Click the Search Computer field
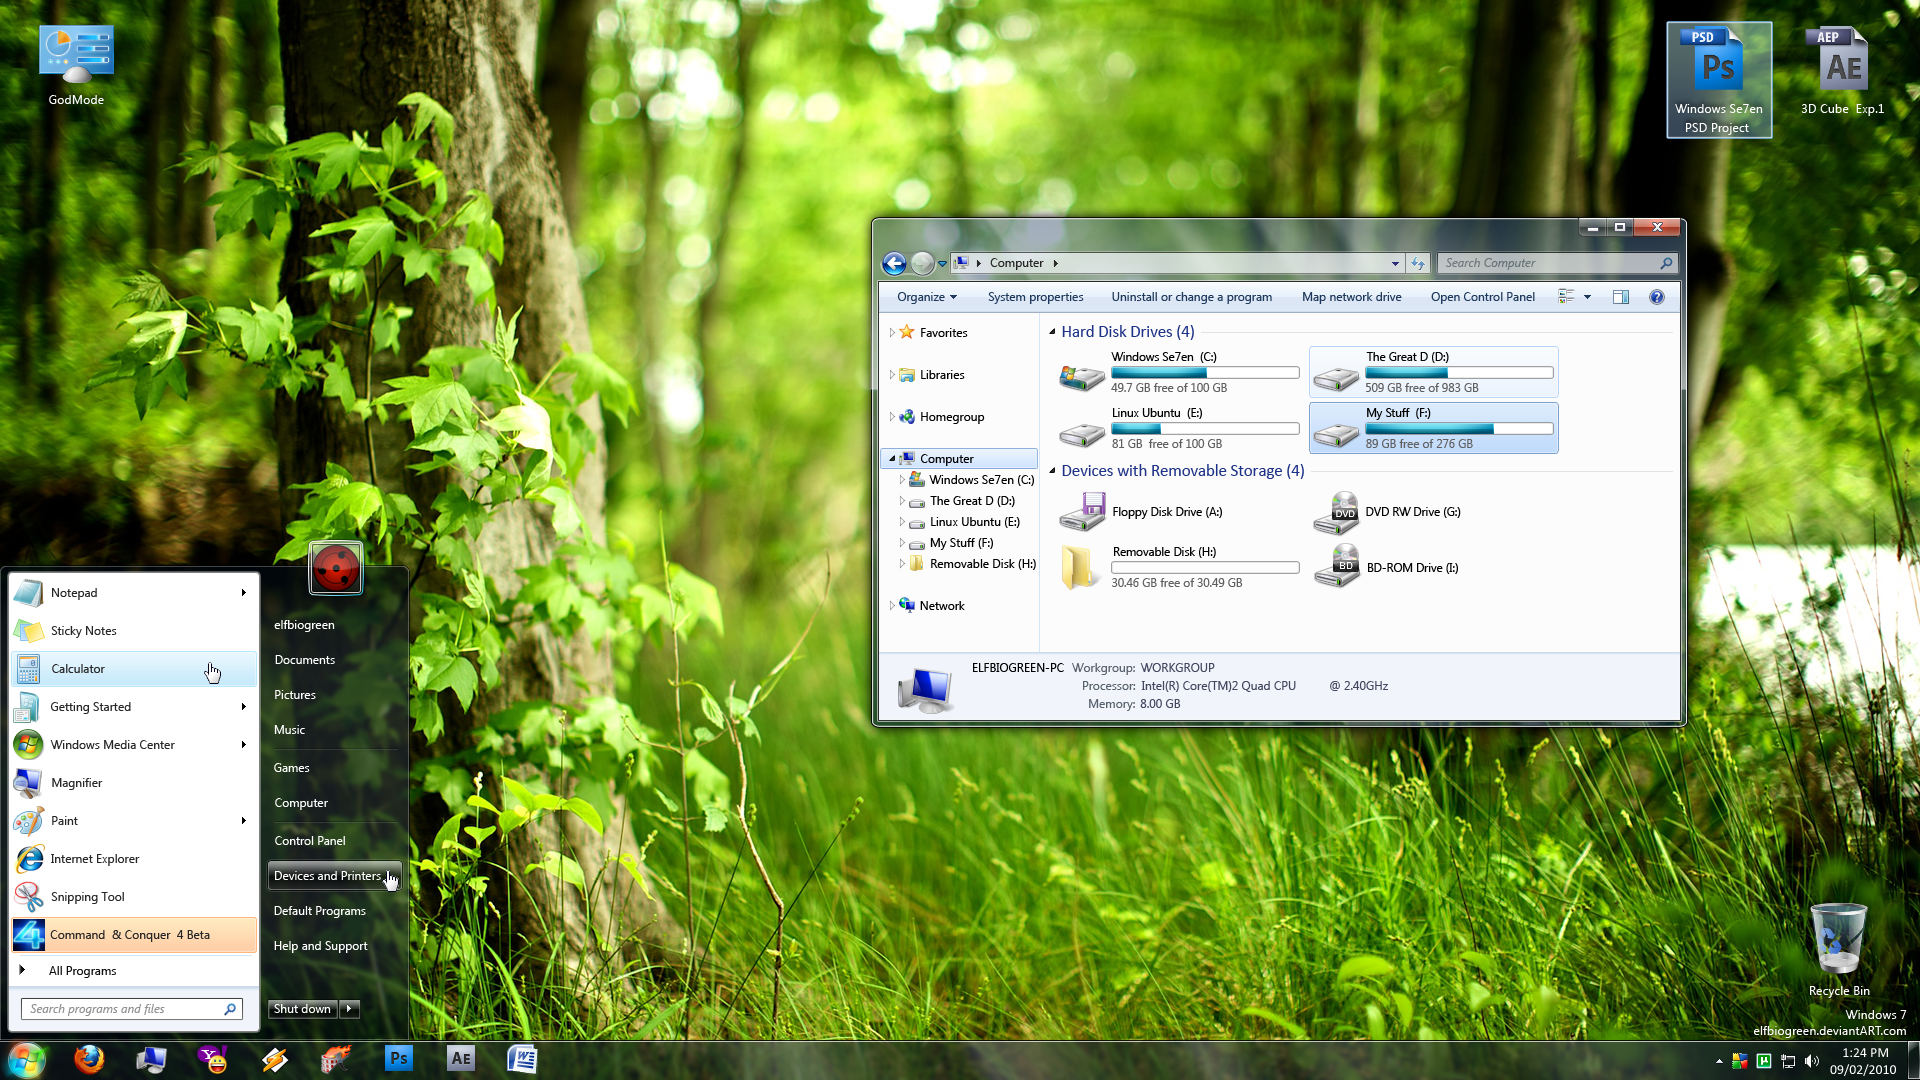Viewport: 1920px width, 1080px height. pos(1557,263)
